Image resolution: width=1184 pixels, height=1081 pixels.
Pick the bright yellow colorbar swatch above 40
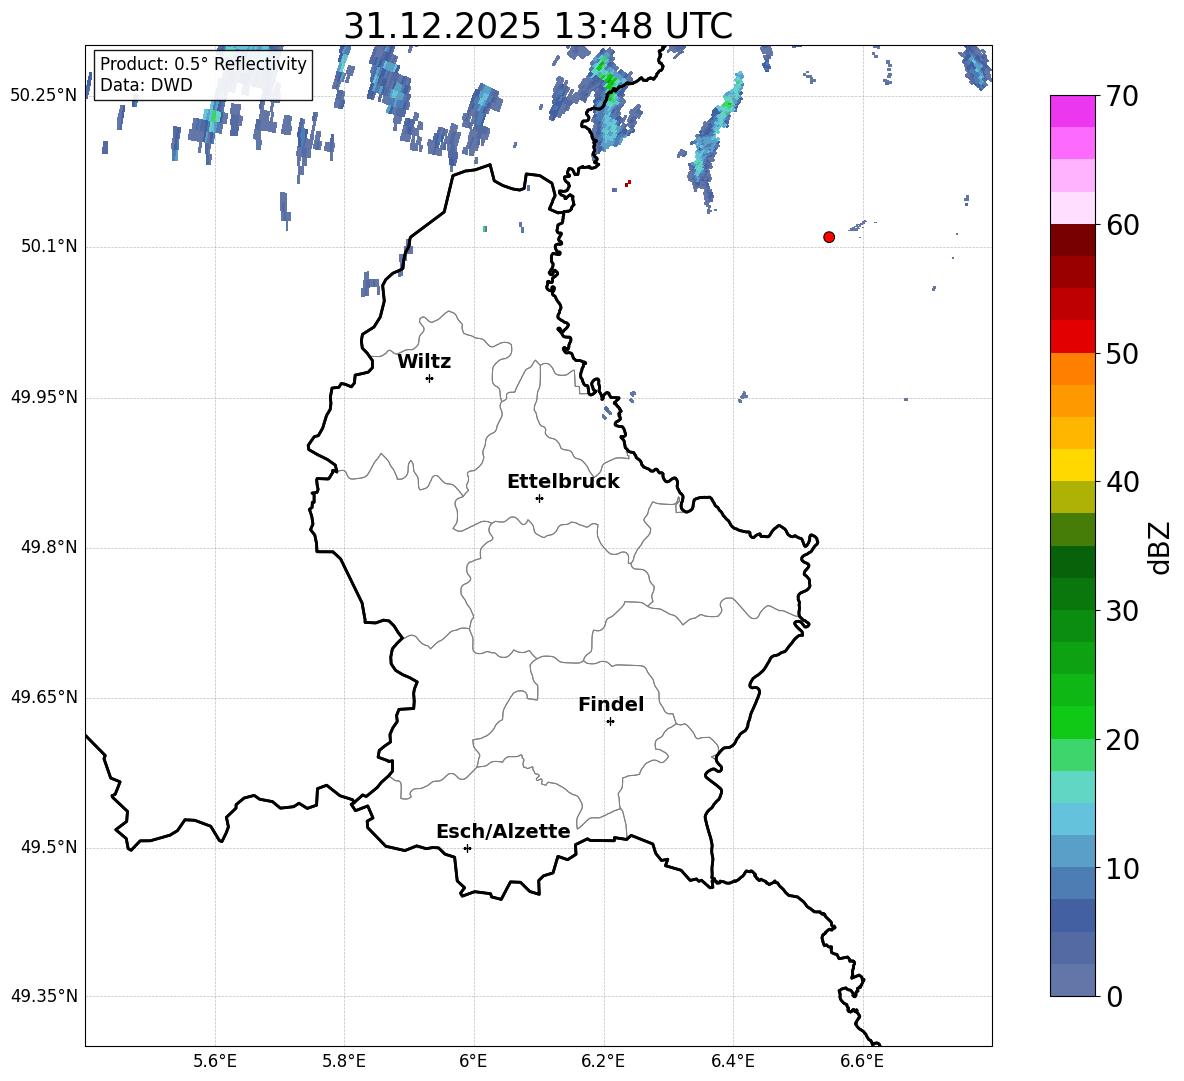[x=1072, y=465]
